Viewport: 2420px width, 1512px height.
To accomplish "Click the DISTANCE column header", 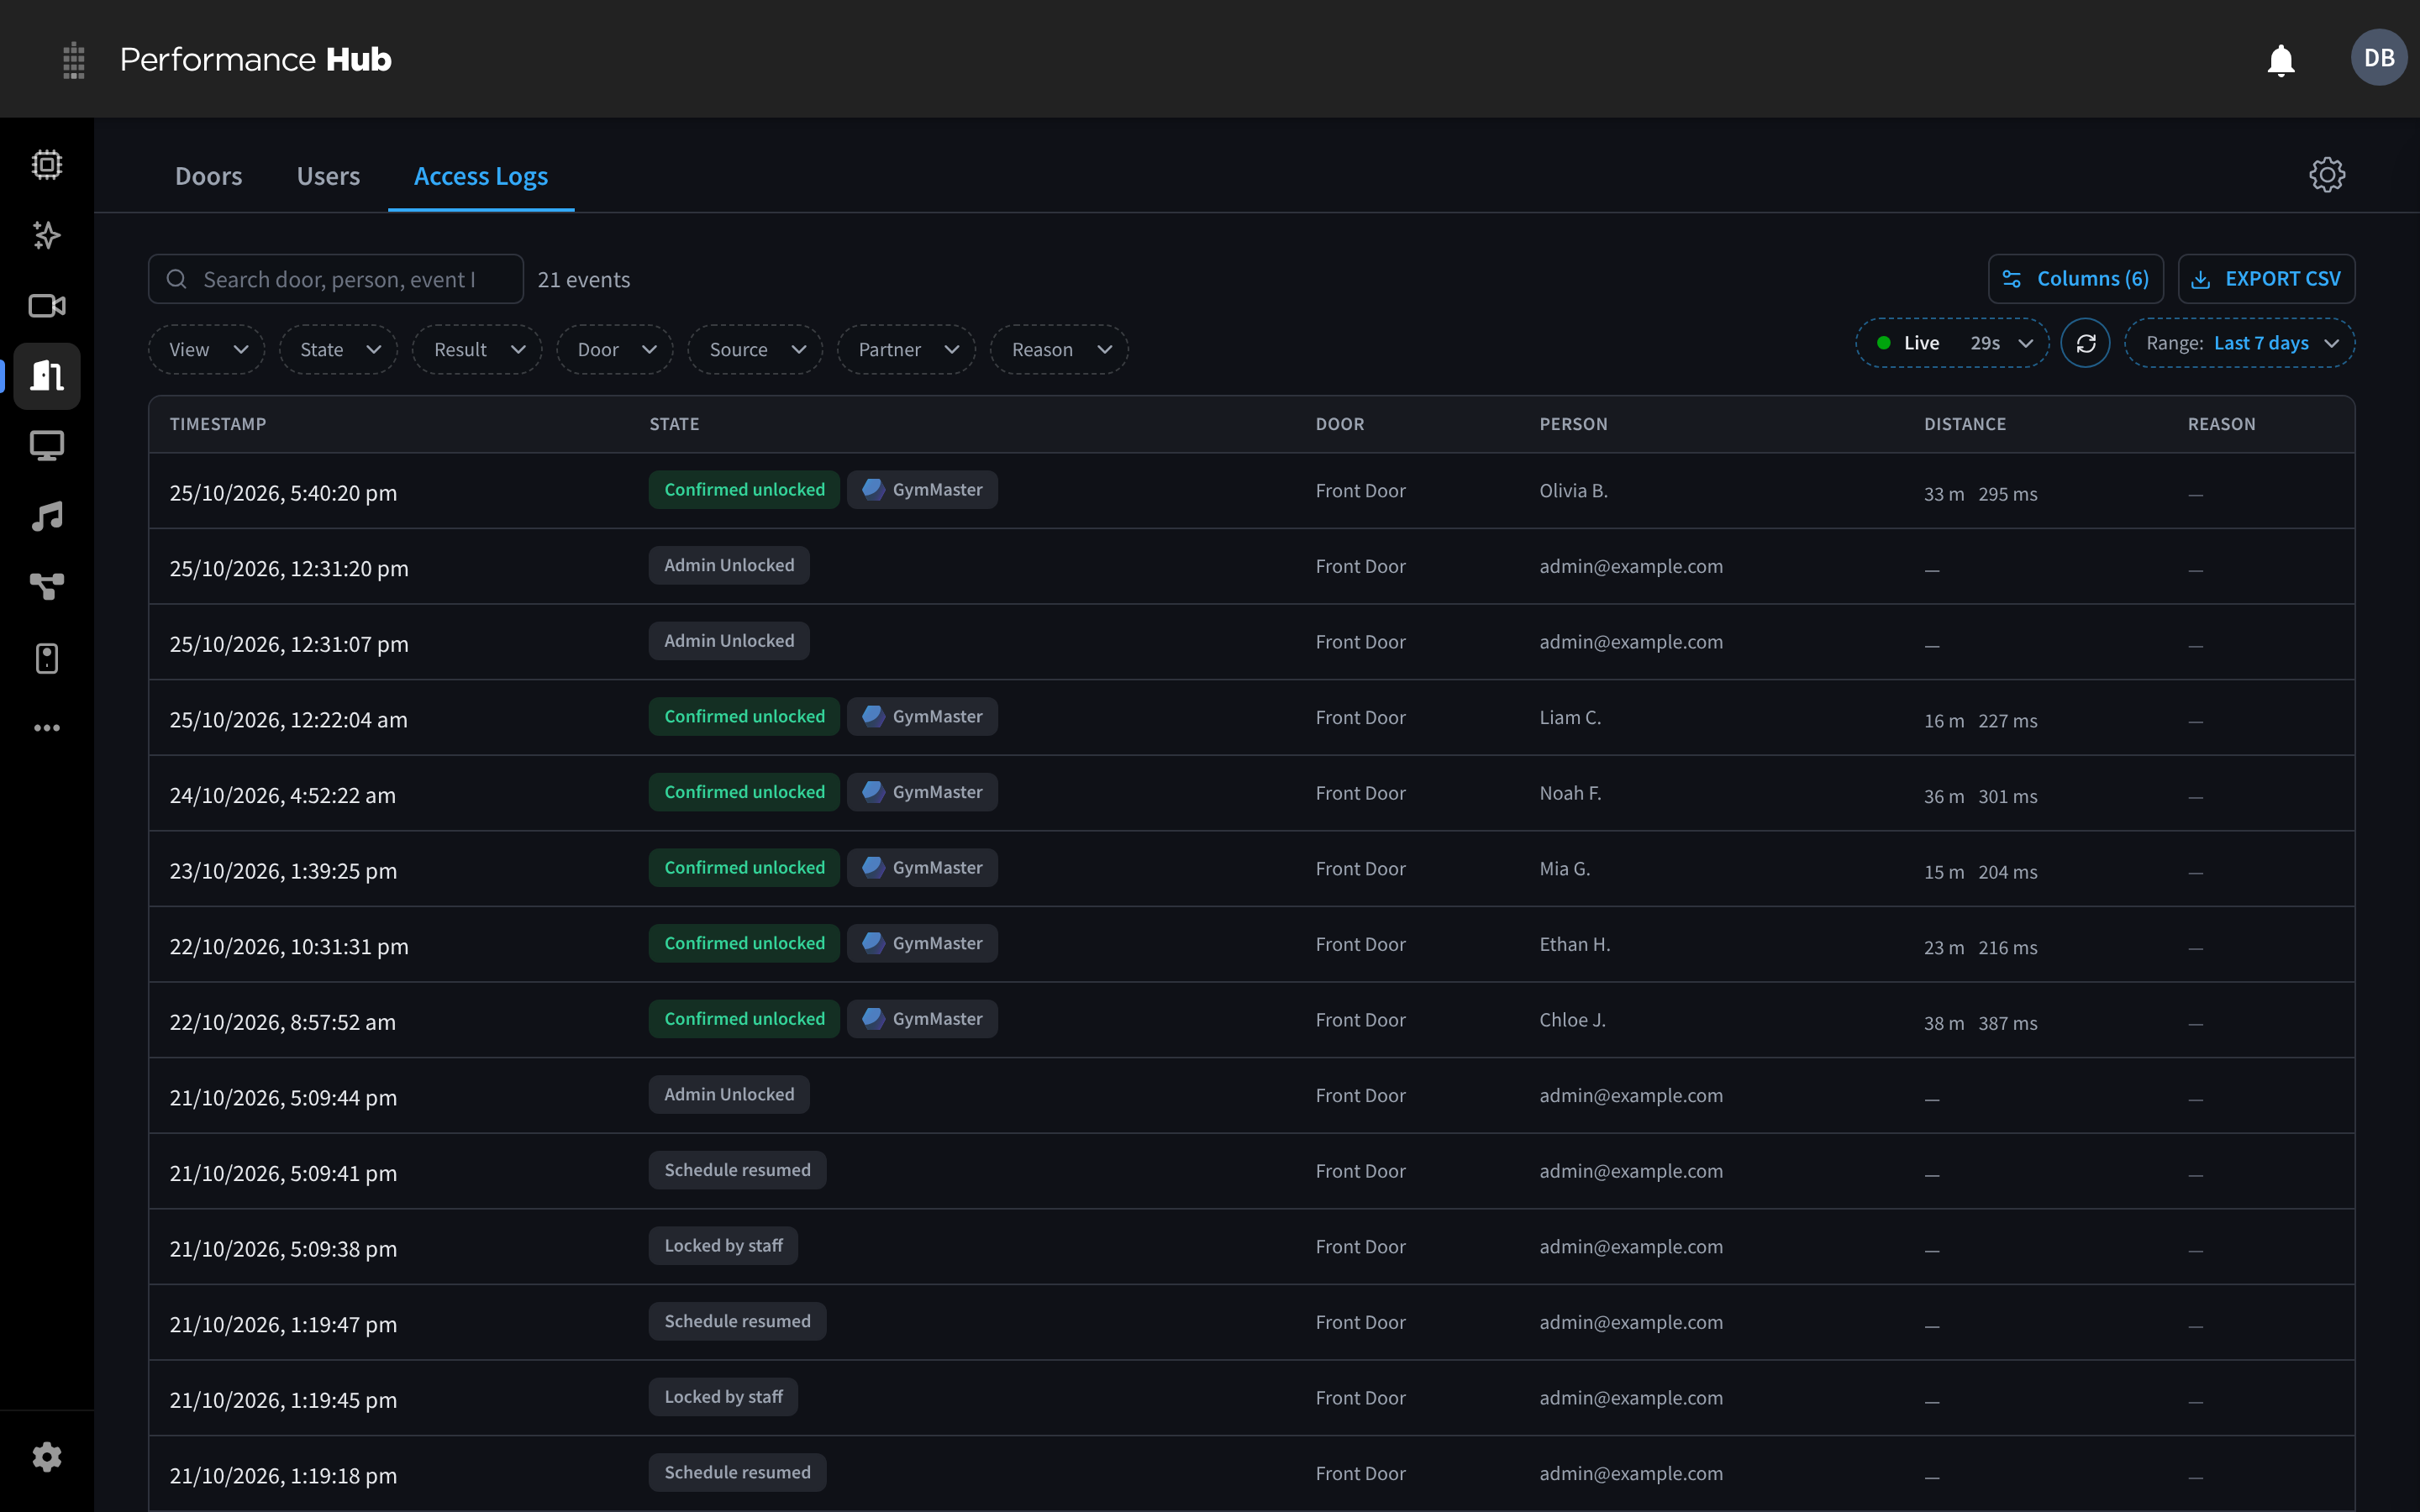I will [1965, 424].
